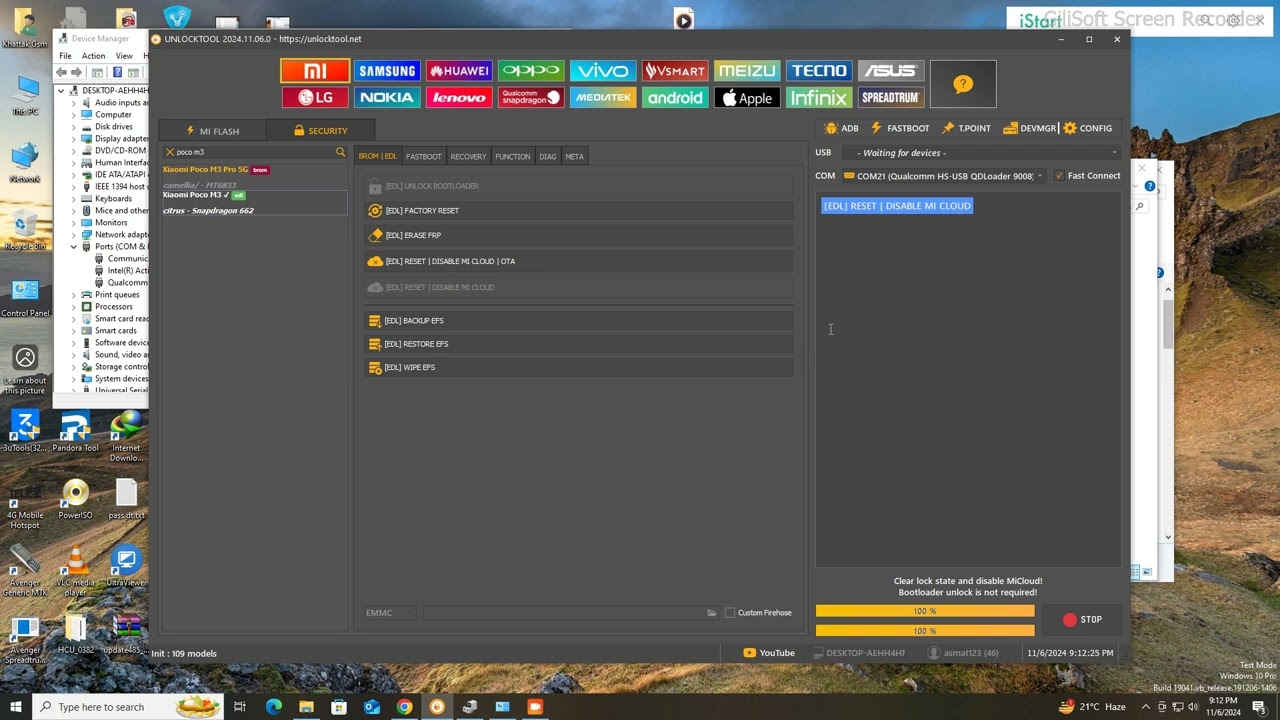
Task: Open Windows Start menu
Action: click(16, 707)
